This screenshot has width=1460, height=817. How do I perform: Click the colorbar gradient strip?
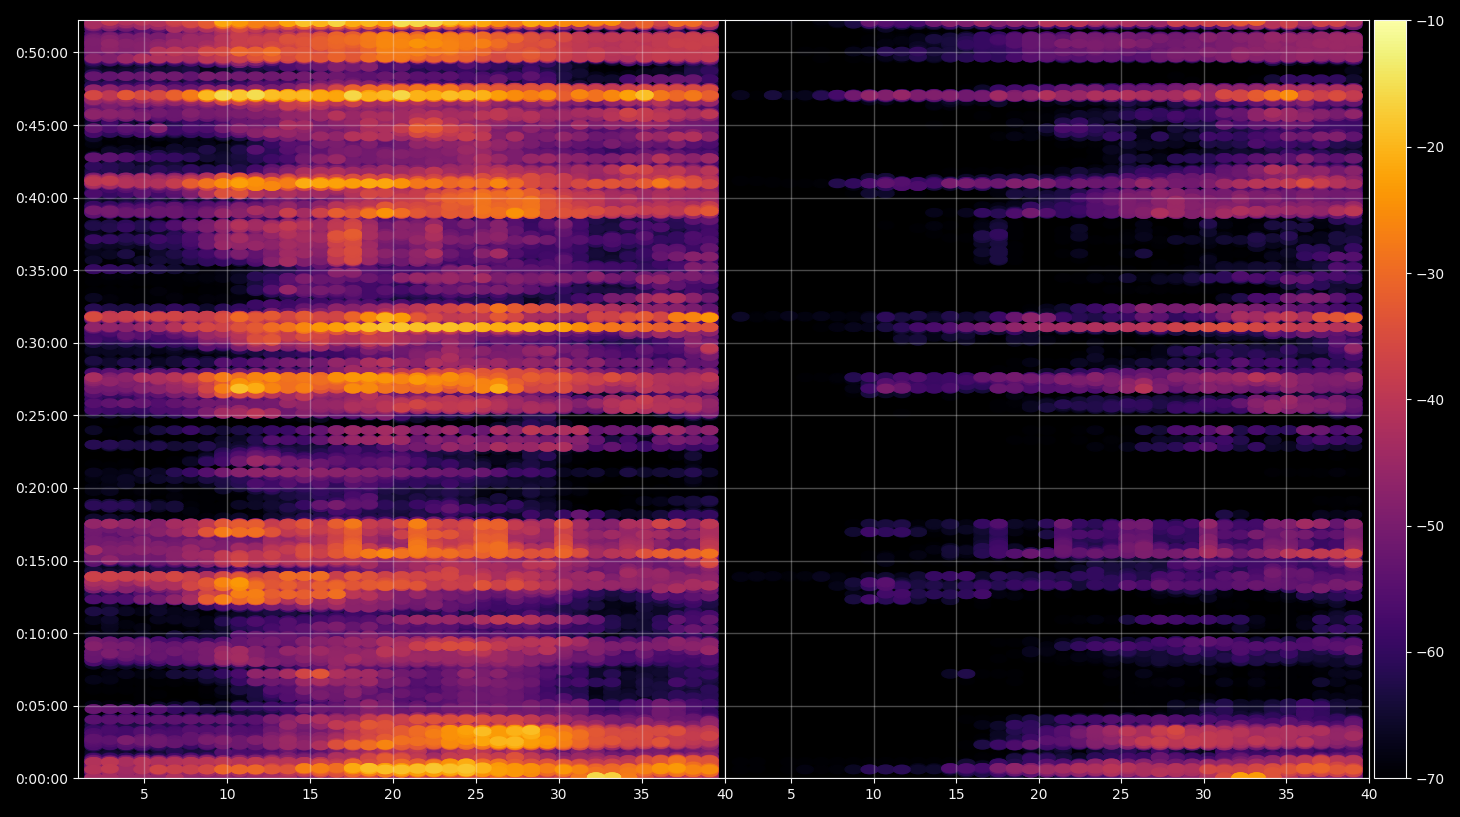[1390, 399]
